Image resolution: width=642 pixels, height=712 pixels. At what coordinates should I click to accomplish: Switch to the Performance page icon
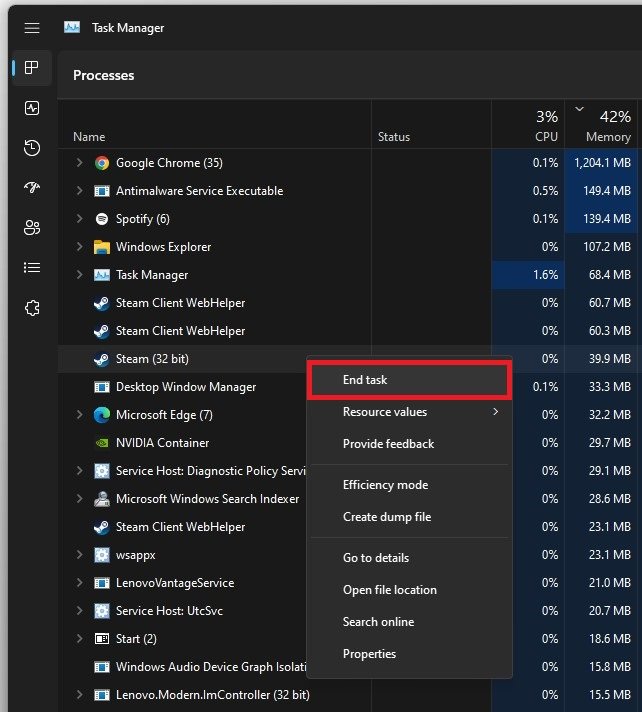[32, 108]
